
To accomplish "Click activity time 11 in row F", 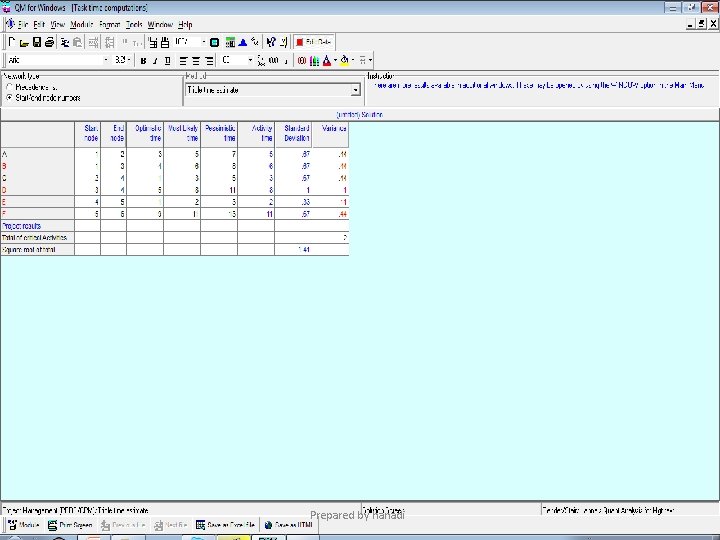I will point(256,214).
